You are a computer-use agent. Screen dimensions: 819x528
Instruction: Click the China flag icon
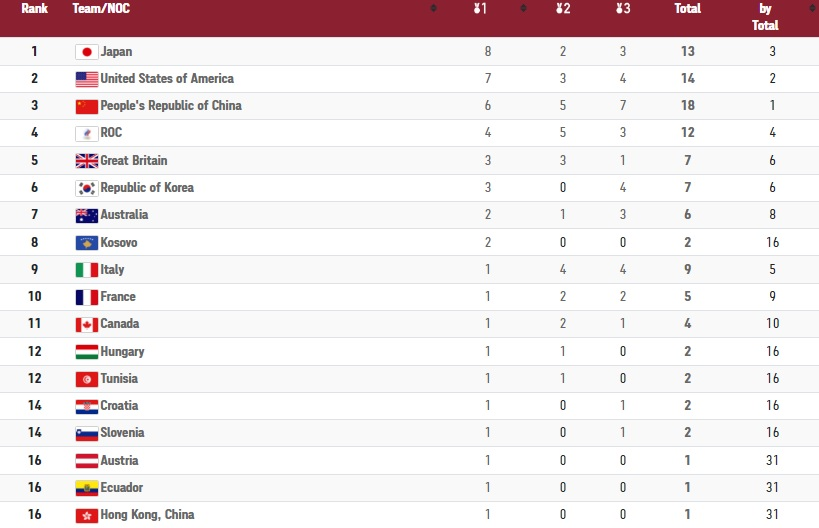[x=87, y=106]
